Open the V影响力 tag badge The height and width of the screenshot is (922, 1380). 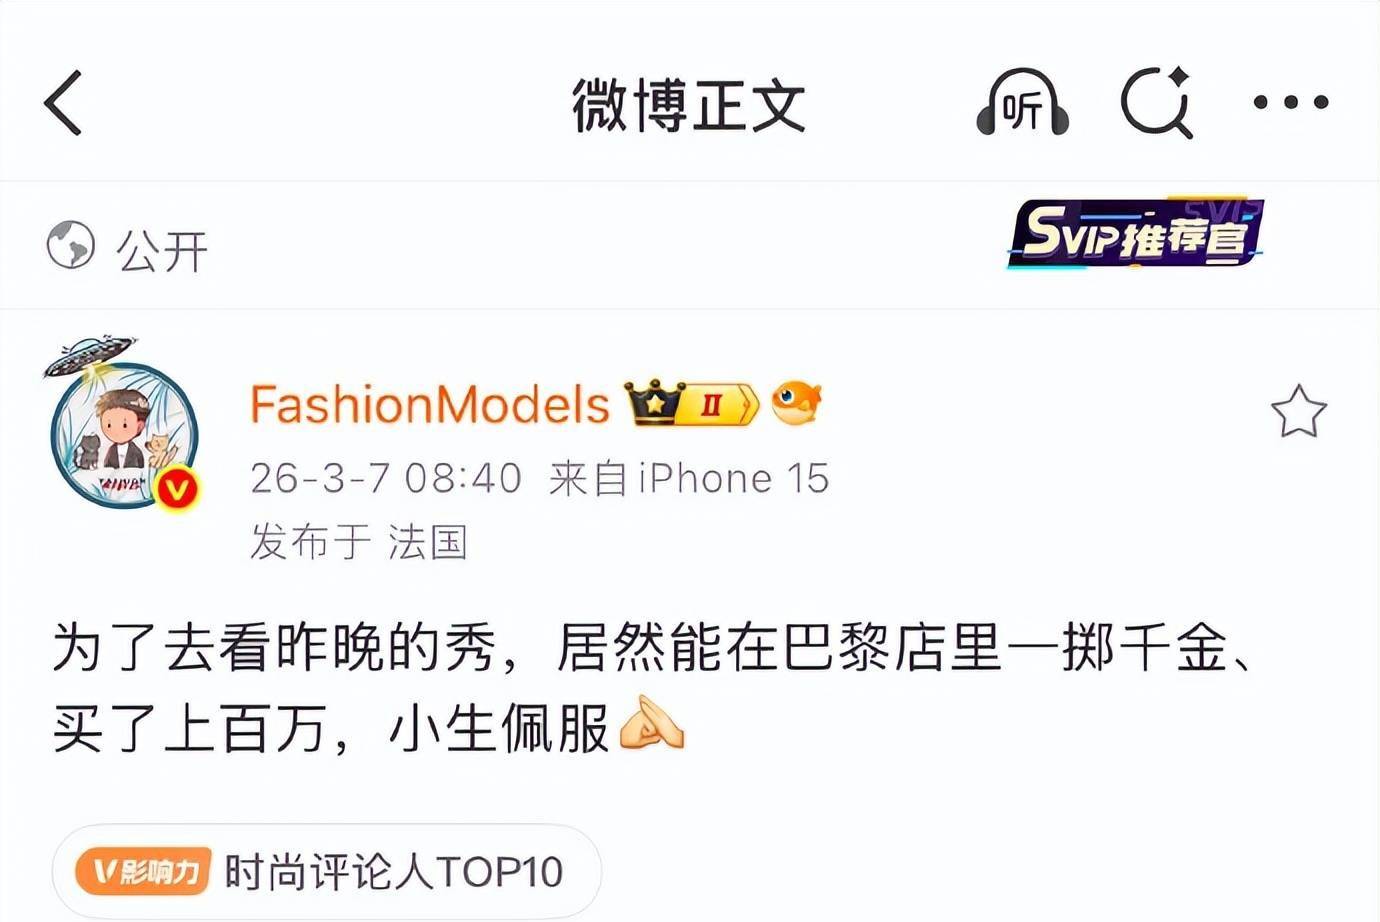(x=143, y=872)
